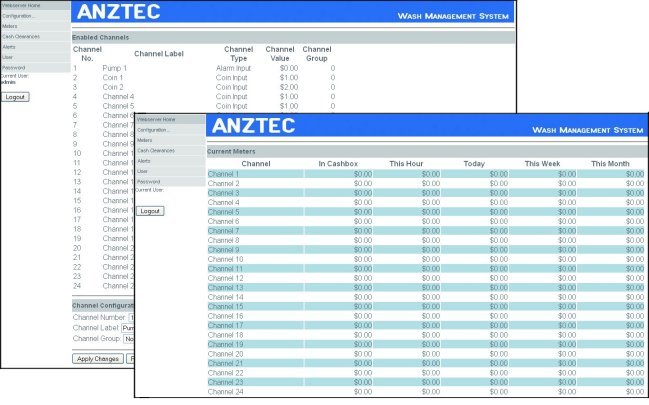
Task: Open Password page in front Current Meters window
Action: pyautogui.click(x=170, y=181)
